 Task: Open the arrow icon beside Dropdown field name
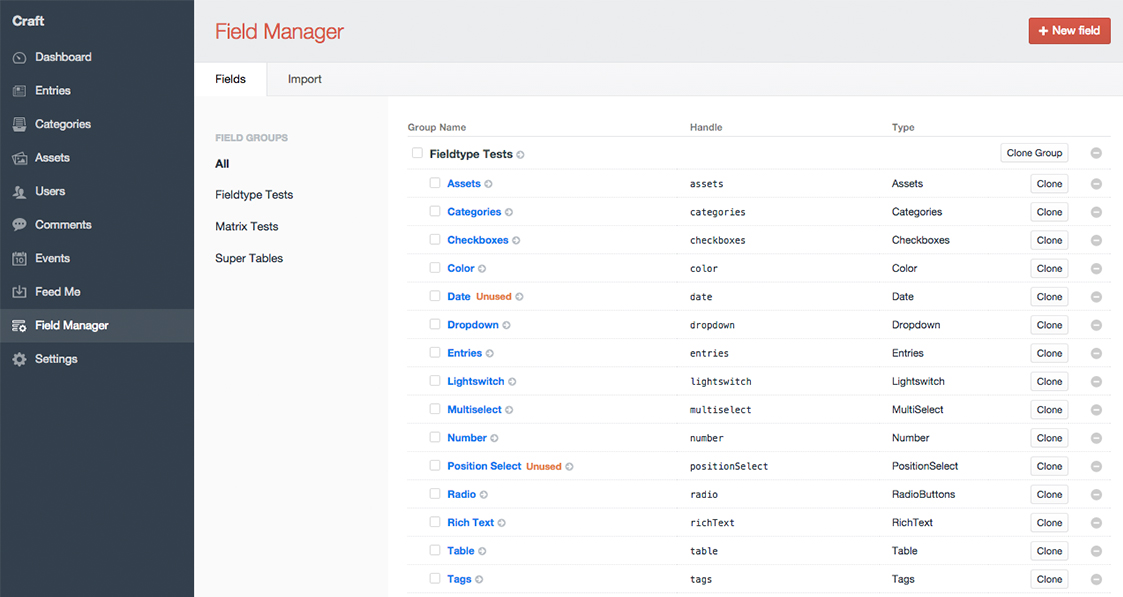[x=506, y=325]
